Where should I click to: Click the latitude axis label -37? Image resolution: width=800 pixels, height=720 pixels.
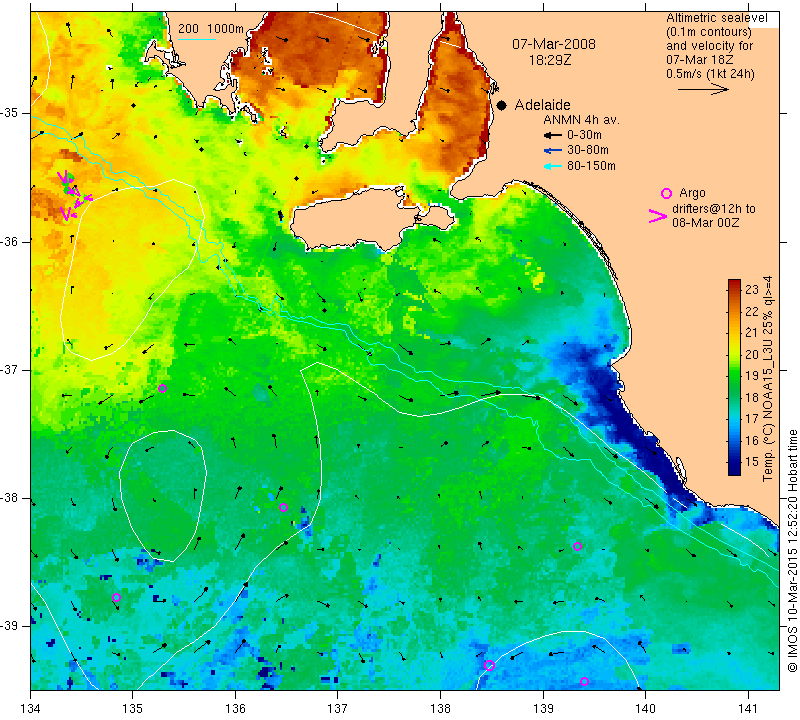click(x=10, y=369)
